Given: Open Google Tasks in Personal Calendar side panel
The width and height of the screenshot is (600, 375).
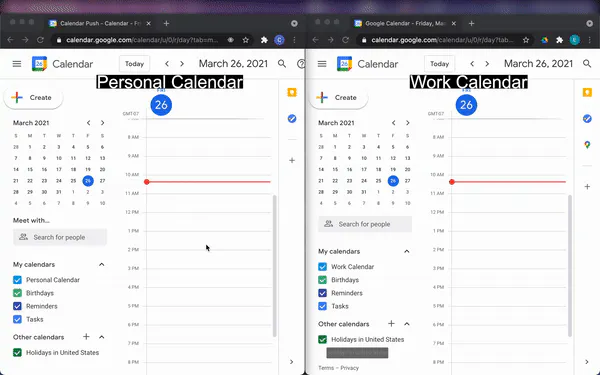Looking at the screenshot, I should click(292, 119).
